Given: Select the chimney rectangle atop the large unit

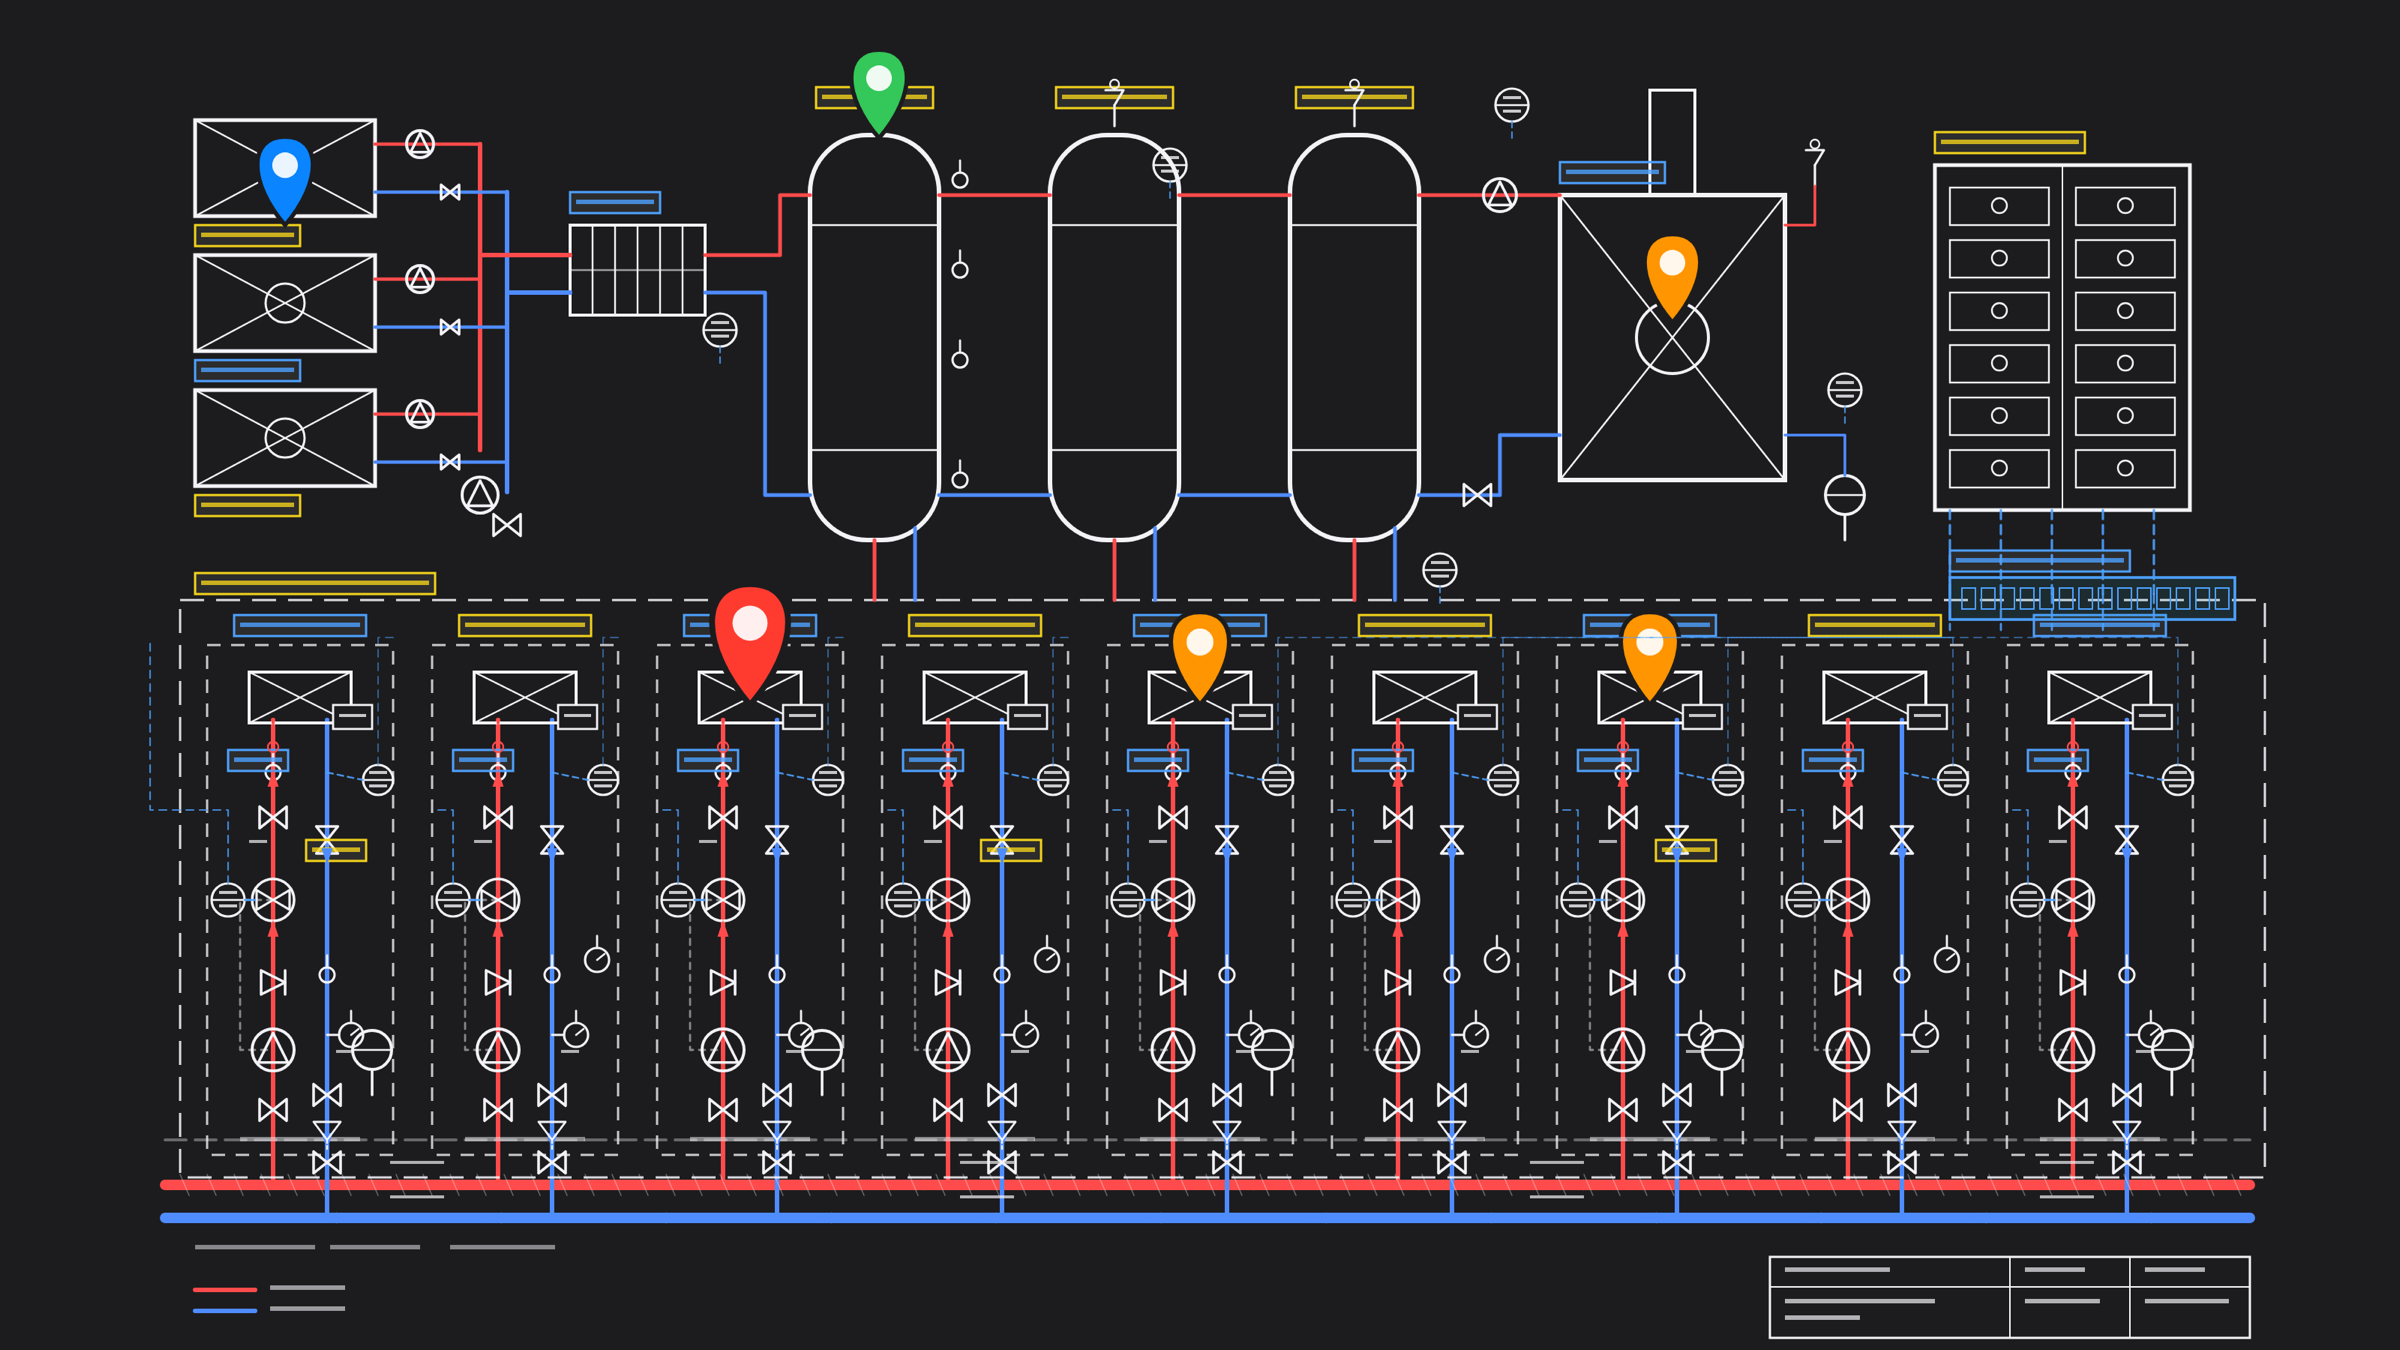Looking at the screenshot, I should [1672, 142].
